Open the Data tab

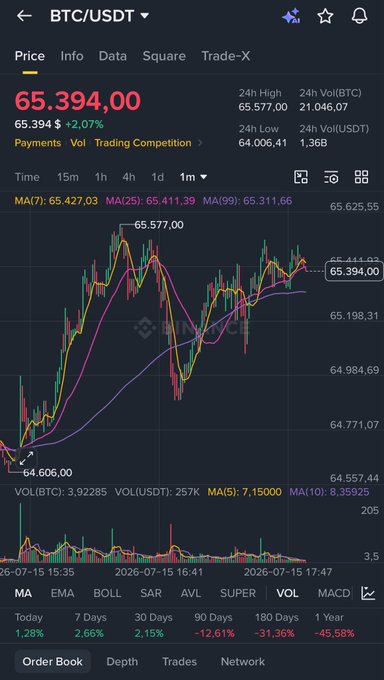click(x=113, y=56)
